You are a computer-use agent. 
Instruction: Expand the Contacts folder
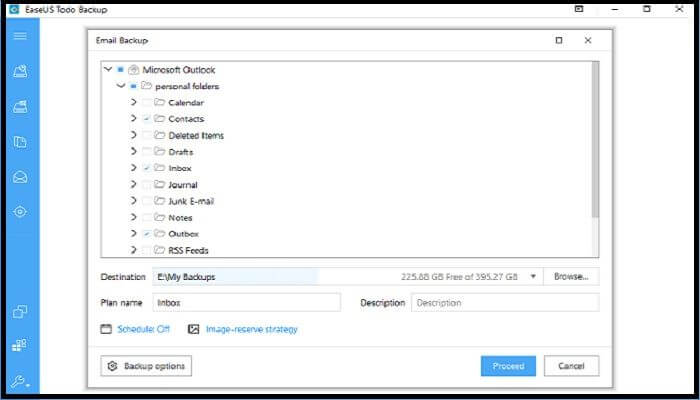coord(133,119)
